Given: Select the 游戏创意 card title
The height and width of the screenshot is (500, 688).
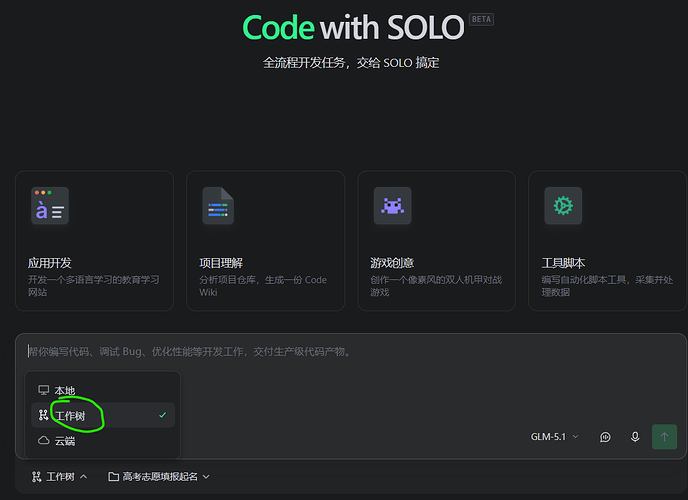Looking at the screenshot, I should pyautogui.click(x=392, y=263).
